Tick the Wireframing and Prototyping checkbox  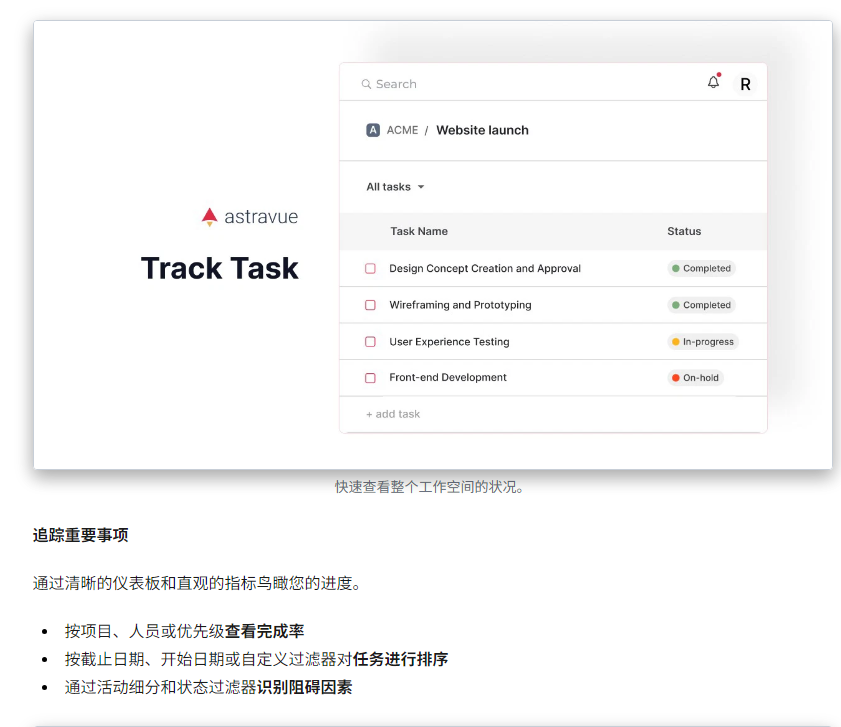tap(370, 305)
